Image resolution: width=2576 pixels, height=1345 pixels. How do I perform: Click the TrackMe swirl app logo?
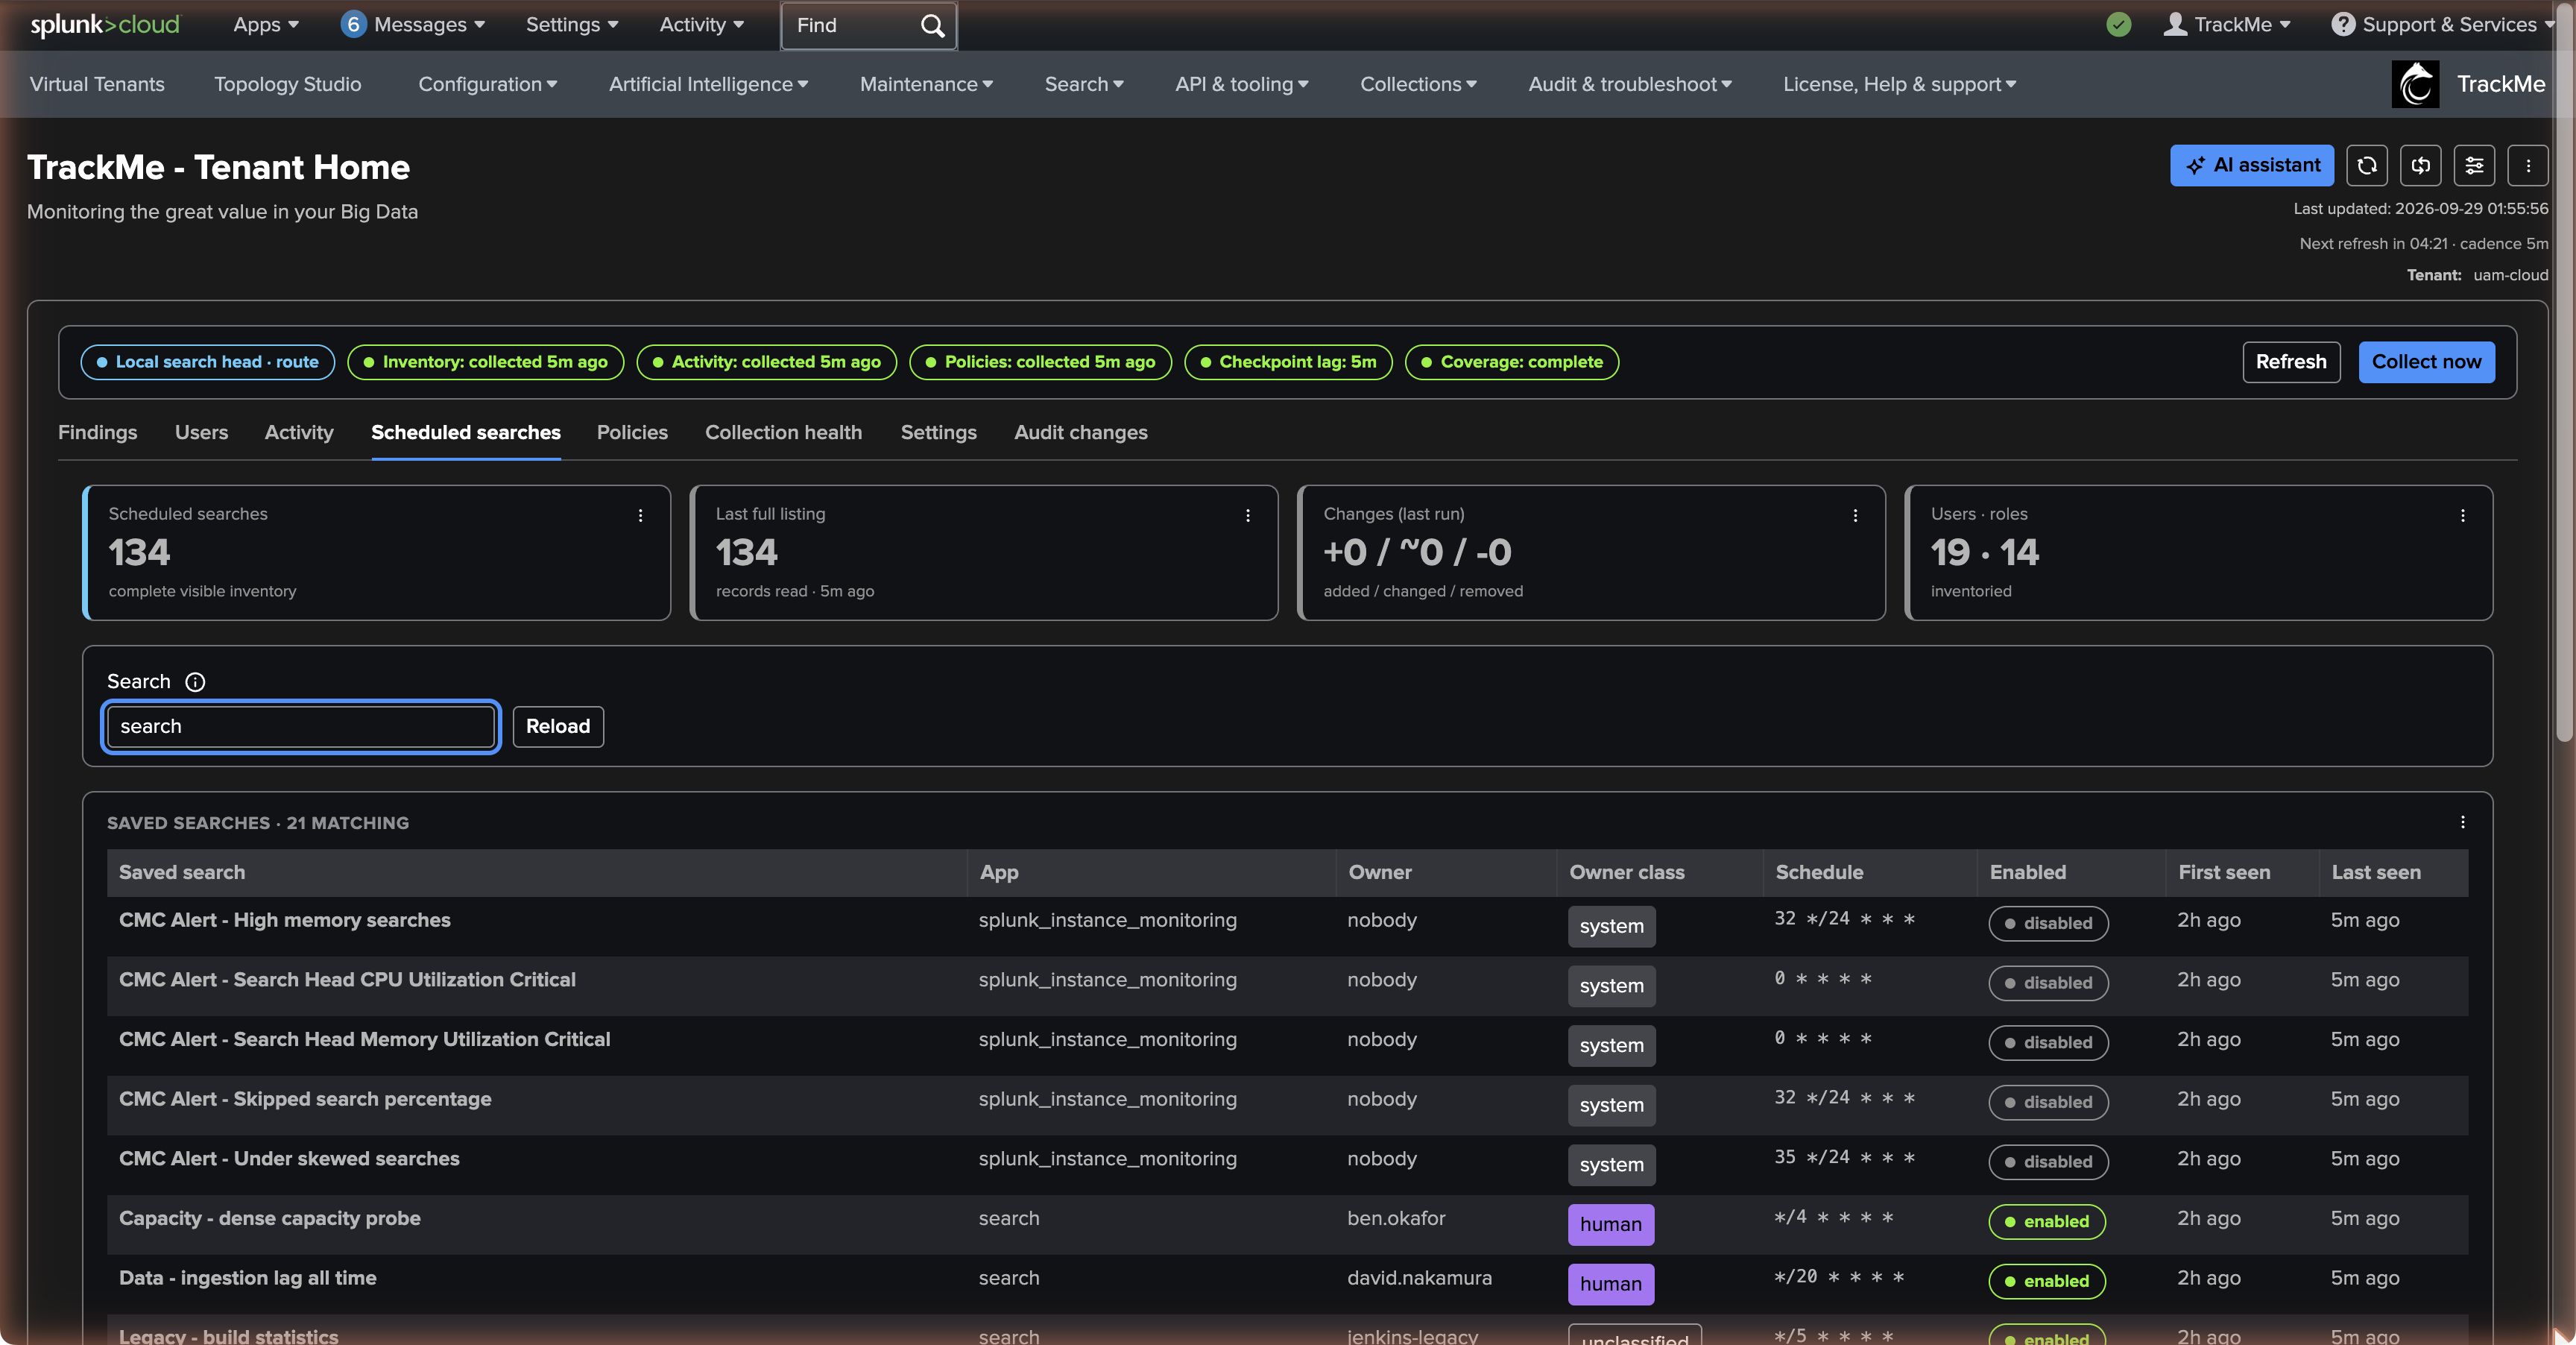click(2415, 84)
